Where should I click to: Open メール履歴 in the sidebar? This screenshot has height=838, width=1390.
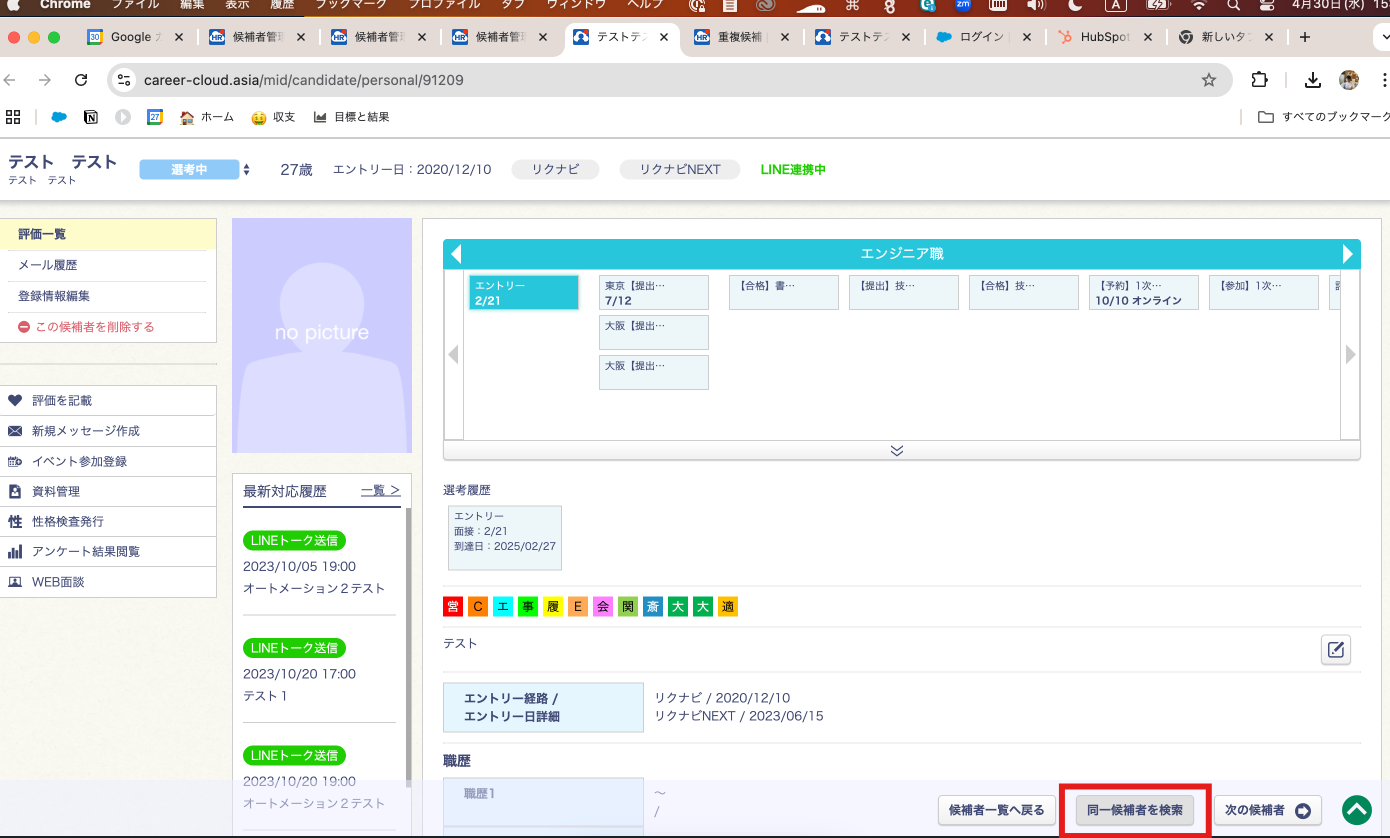pyautogui.click(x=48, y=265)
